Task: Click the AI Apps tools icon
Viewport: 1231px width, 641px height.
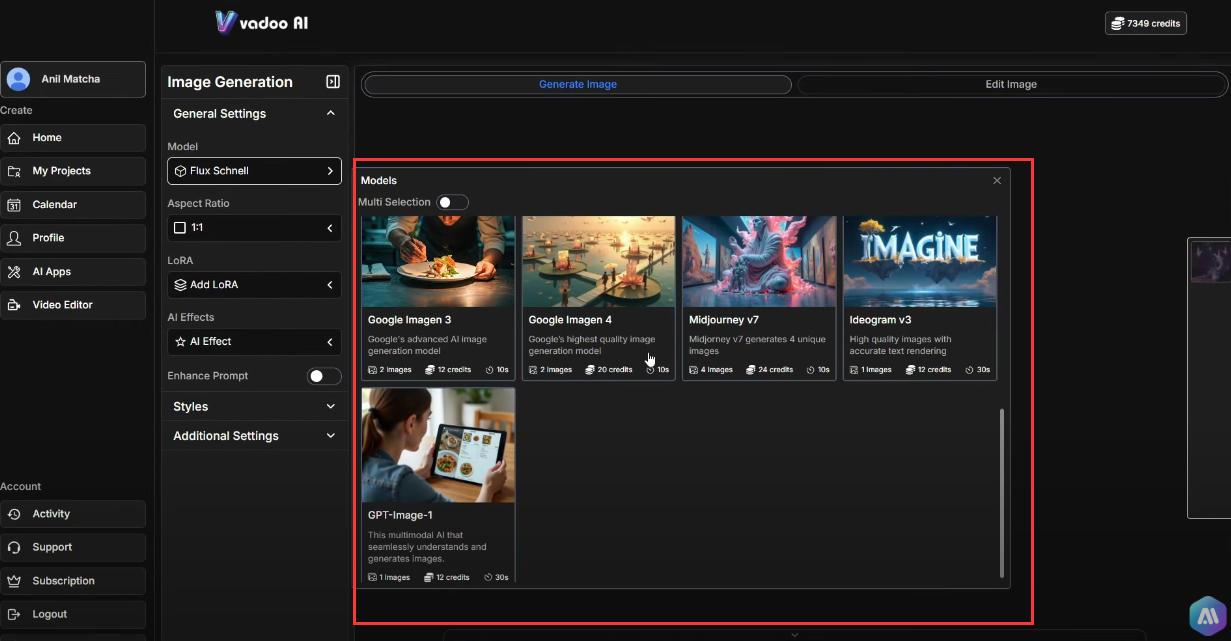Action: pos(14,272)
